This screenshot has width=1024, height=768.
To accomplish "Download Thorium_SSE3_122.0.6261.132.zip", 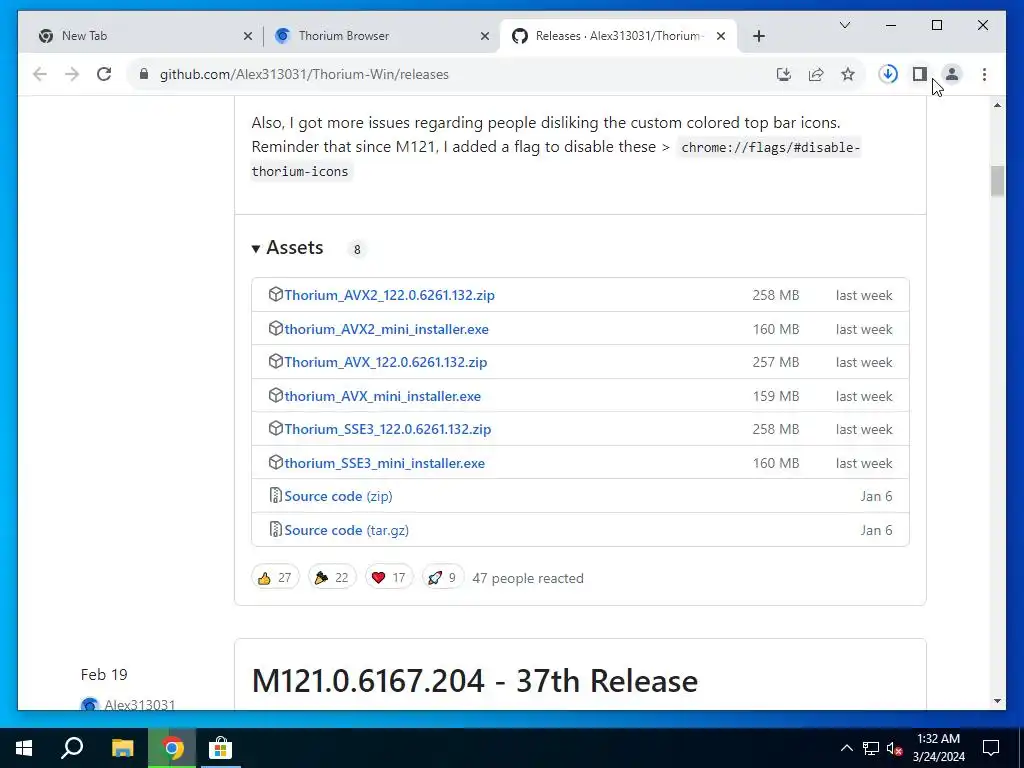I will click(x=387, y=430).
